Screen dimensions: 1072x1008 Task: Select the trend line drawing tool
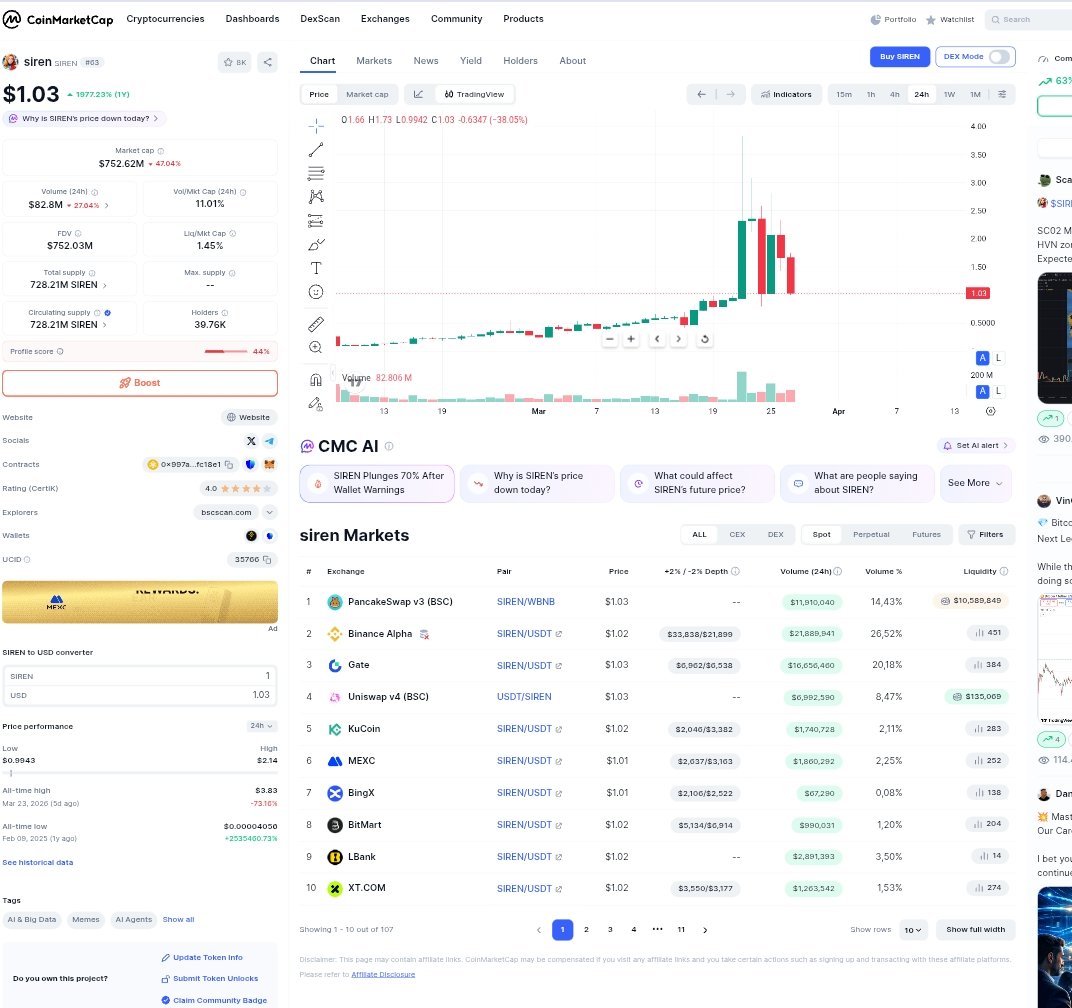pyautogui.click(x=316, y=150)
